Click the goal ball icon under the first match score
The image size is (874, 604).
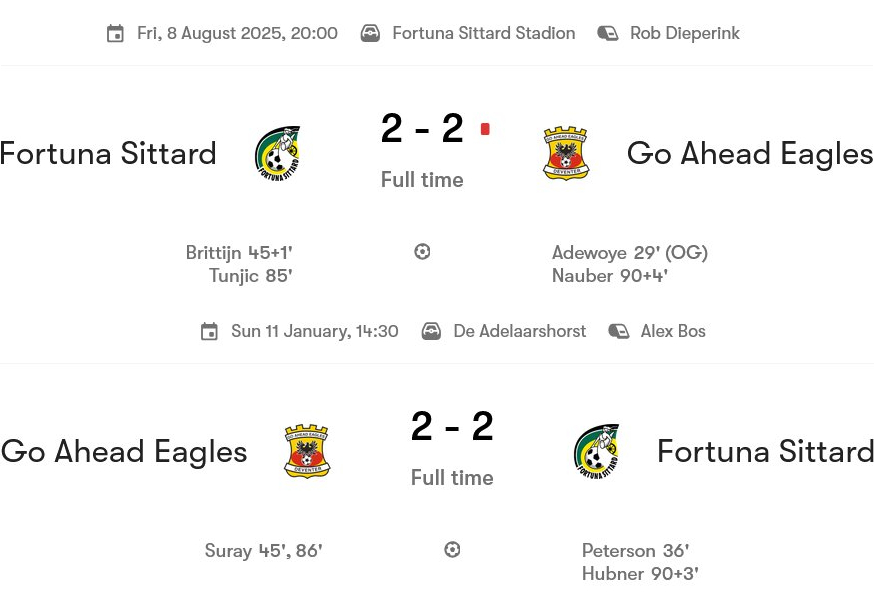422,252
